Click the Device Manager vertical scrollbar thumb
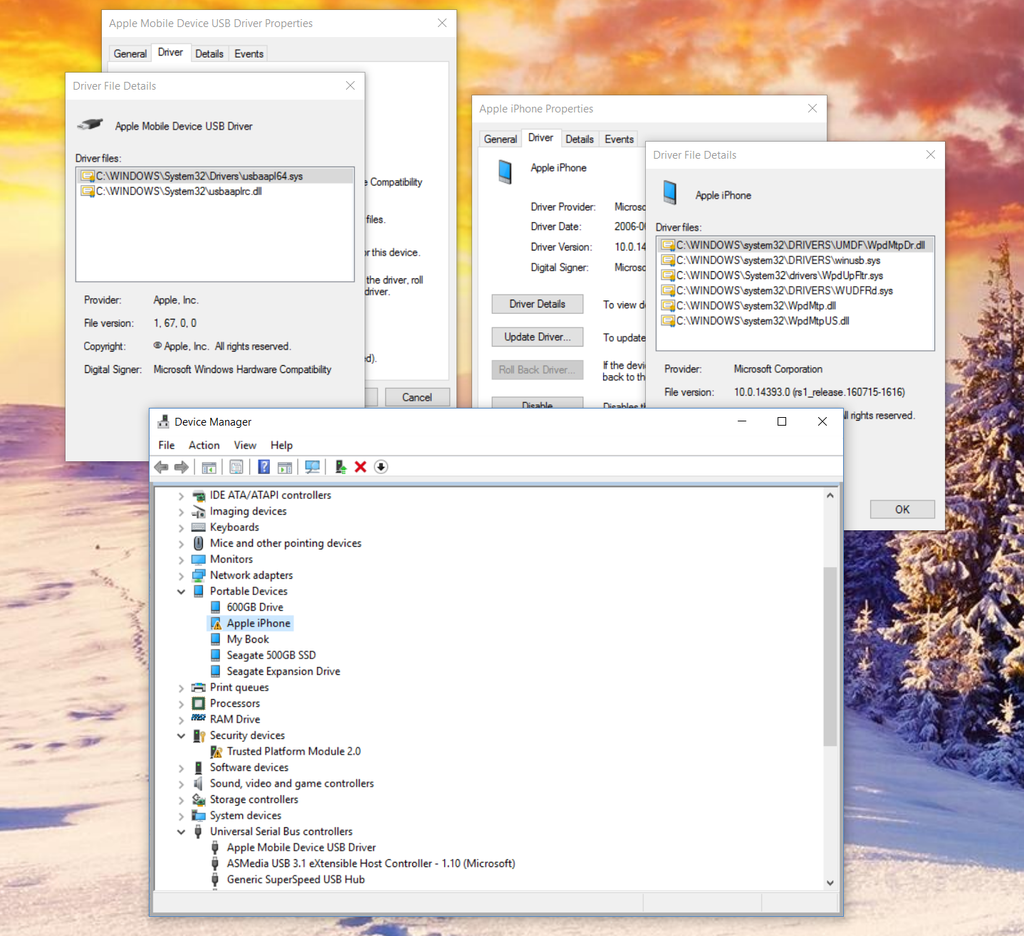This screenshot has height=936, width=1024. tap(830, 655)
